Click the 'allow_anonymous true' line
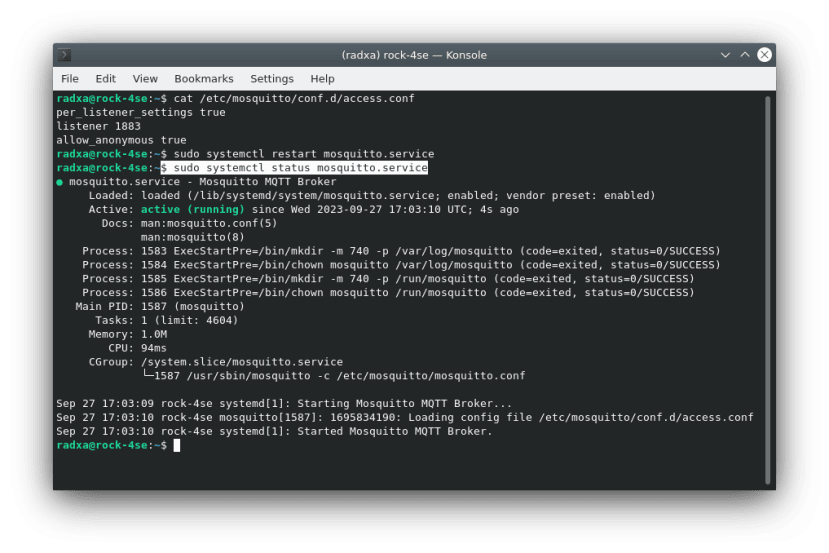829x553 pixels. click(122, 140)
